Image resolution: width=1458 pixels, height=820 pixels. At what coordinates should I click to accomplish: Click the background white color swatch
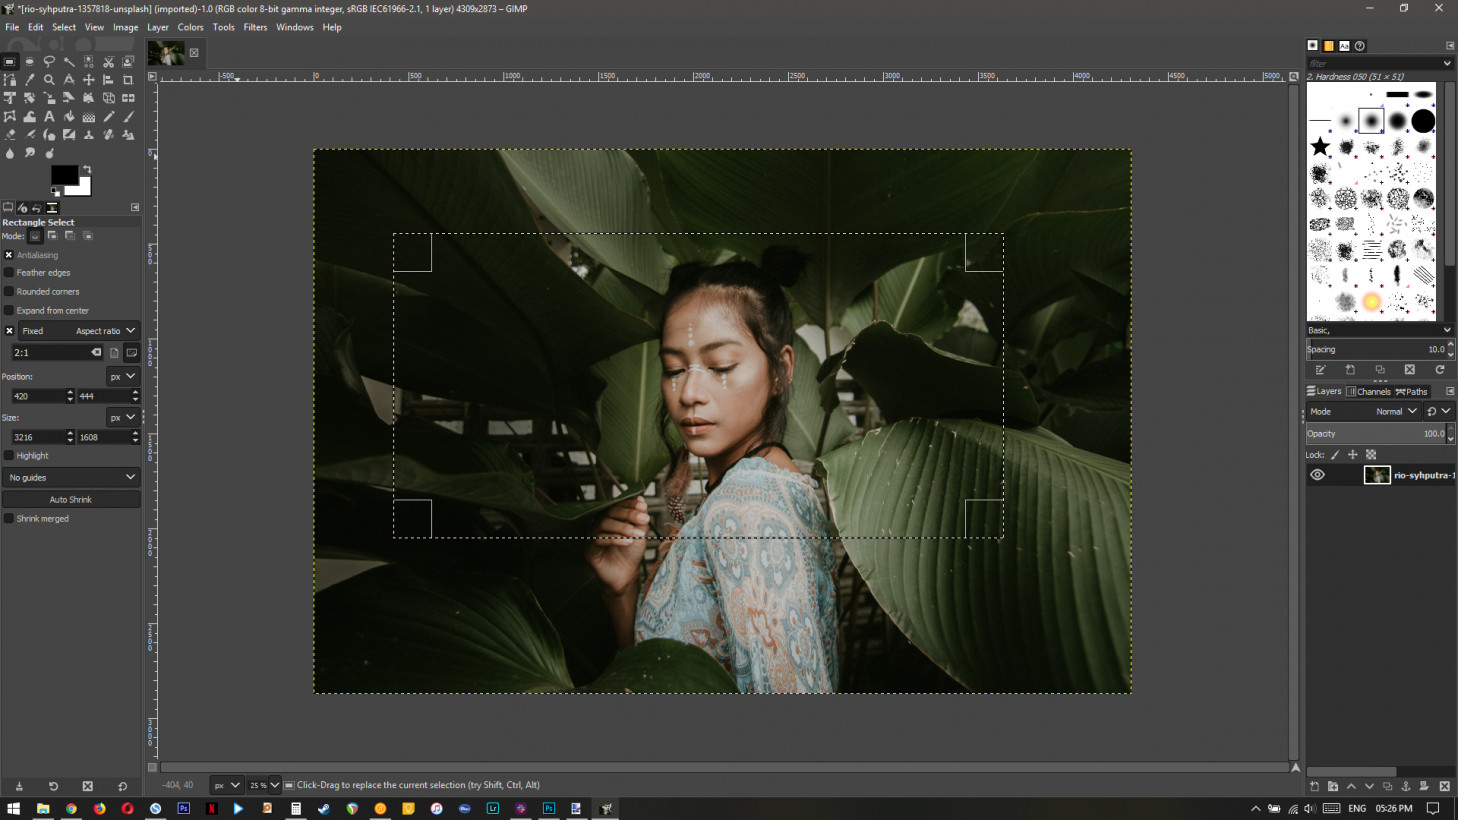pyautogui.click(x=84, y=189)
